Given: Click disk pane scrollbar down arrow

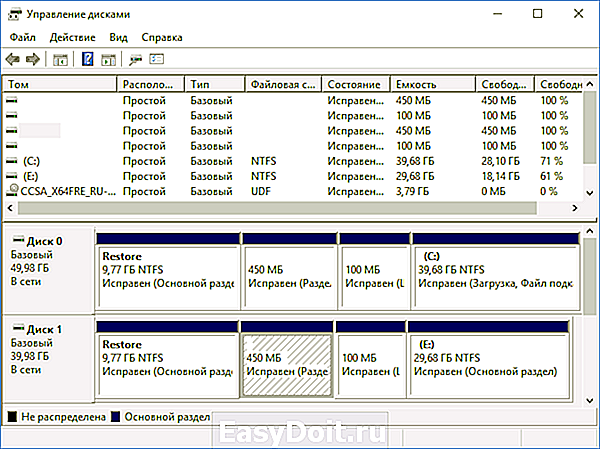Looking at the screenshot, I should point(590,401).
